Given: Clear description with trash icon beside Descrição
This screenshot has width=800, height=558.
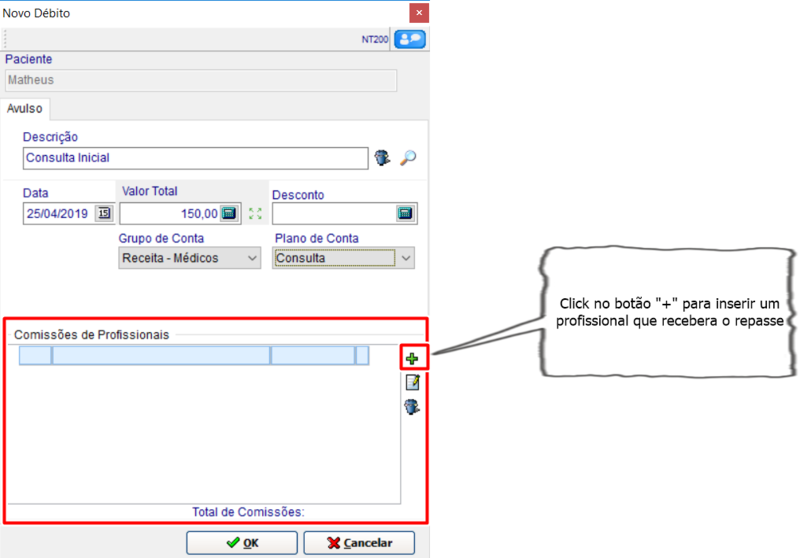Looking at the screenshot, I should pos(382,158).
